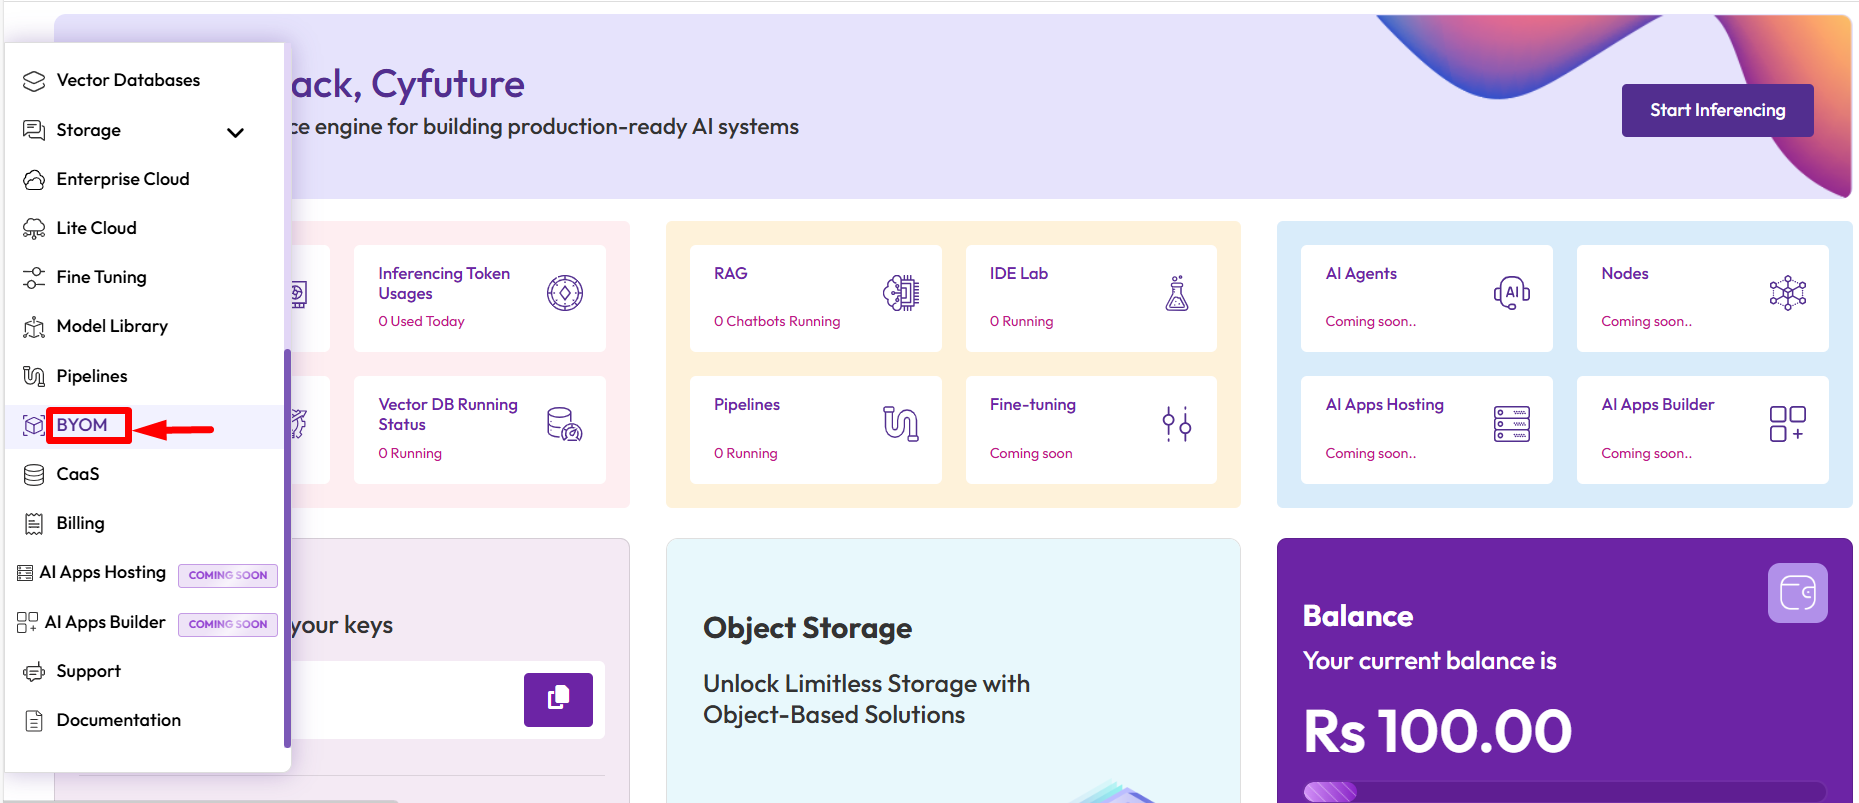Expand the Storage menu chevron
The width and height of the screenshot is (1859, 803).
(x=235, y=132)
